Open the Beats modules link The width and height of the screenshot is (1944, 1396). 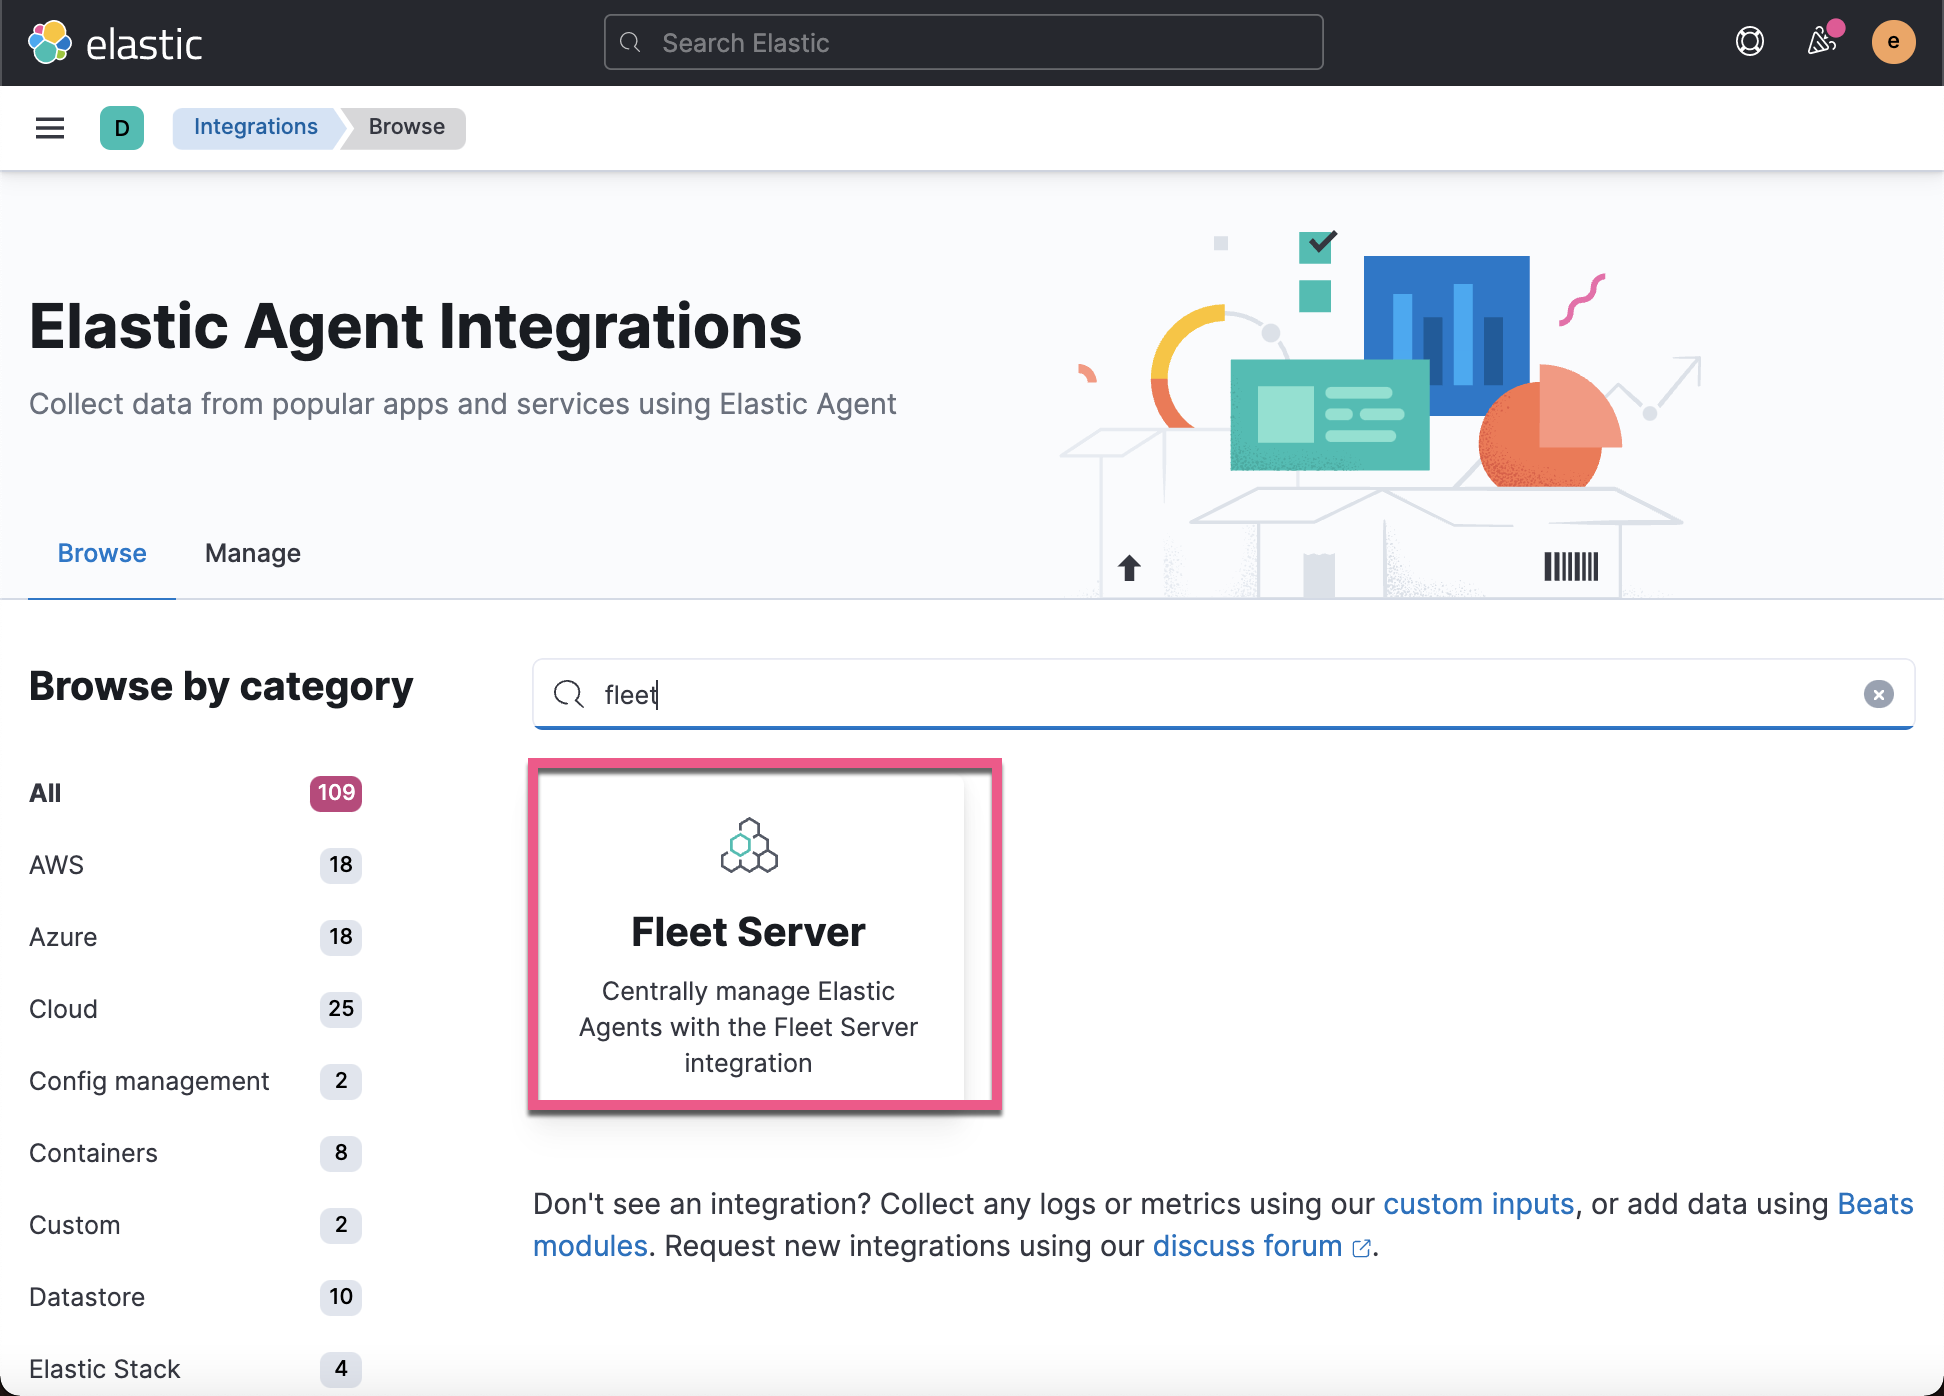1875,1204
